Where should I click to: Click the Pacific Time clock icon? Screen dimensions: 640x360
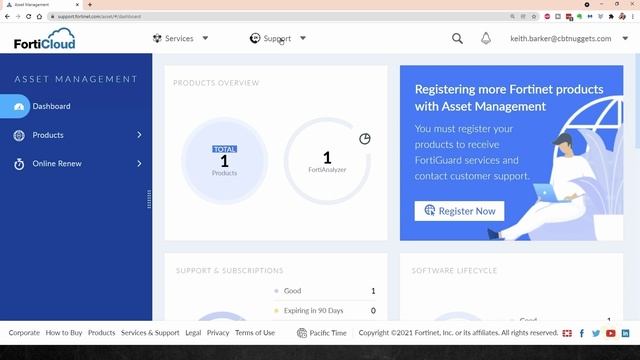coord(302,333)
